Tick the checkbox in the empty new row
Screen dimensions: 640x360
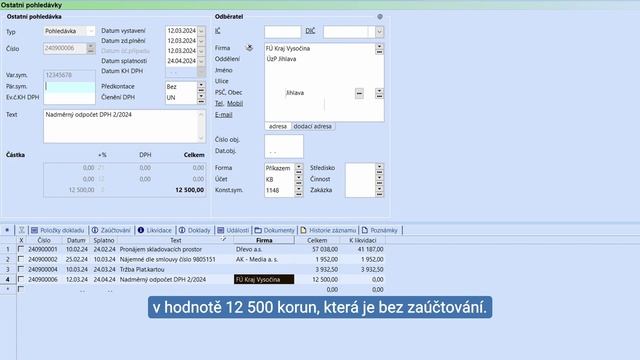[21, 289]
